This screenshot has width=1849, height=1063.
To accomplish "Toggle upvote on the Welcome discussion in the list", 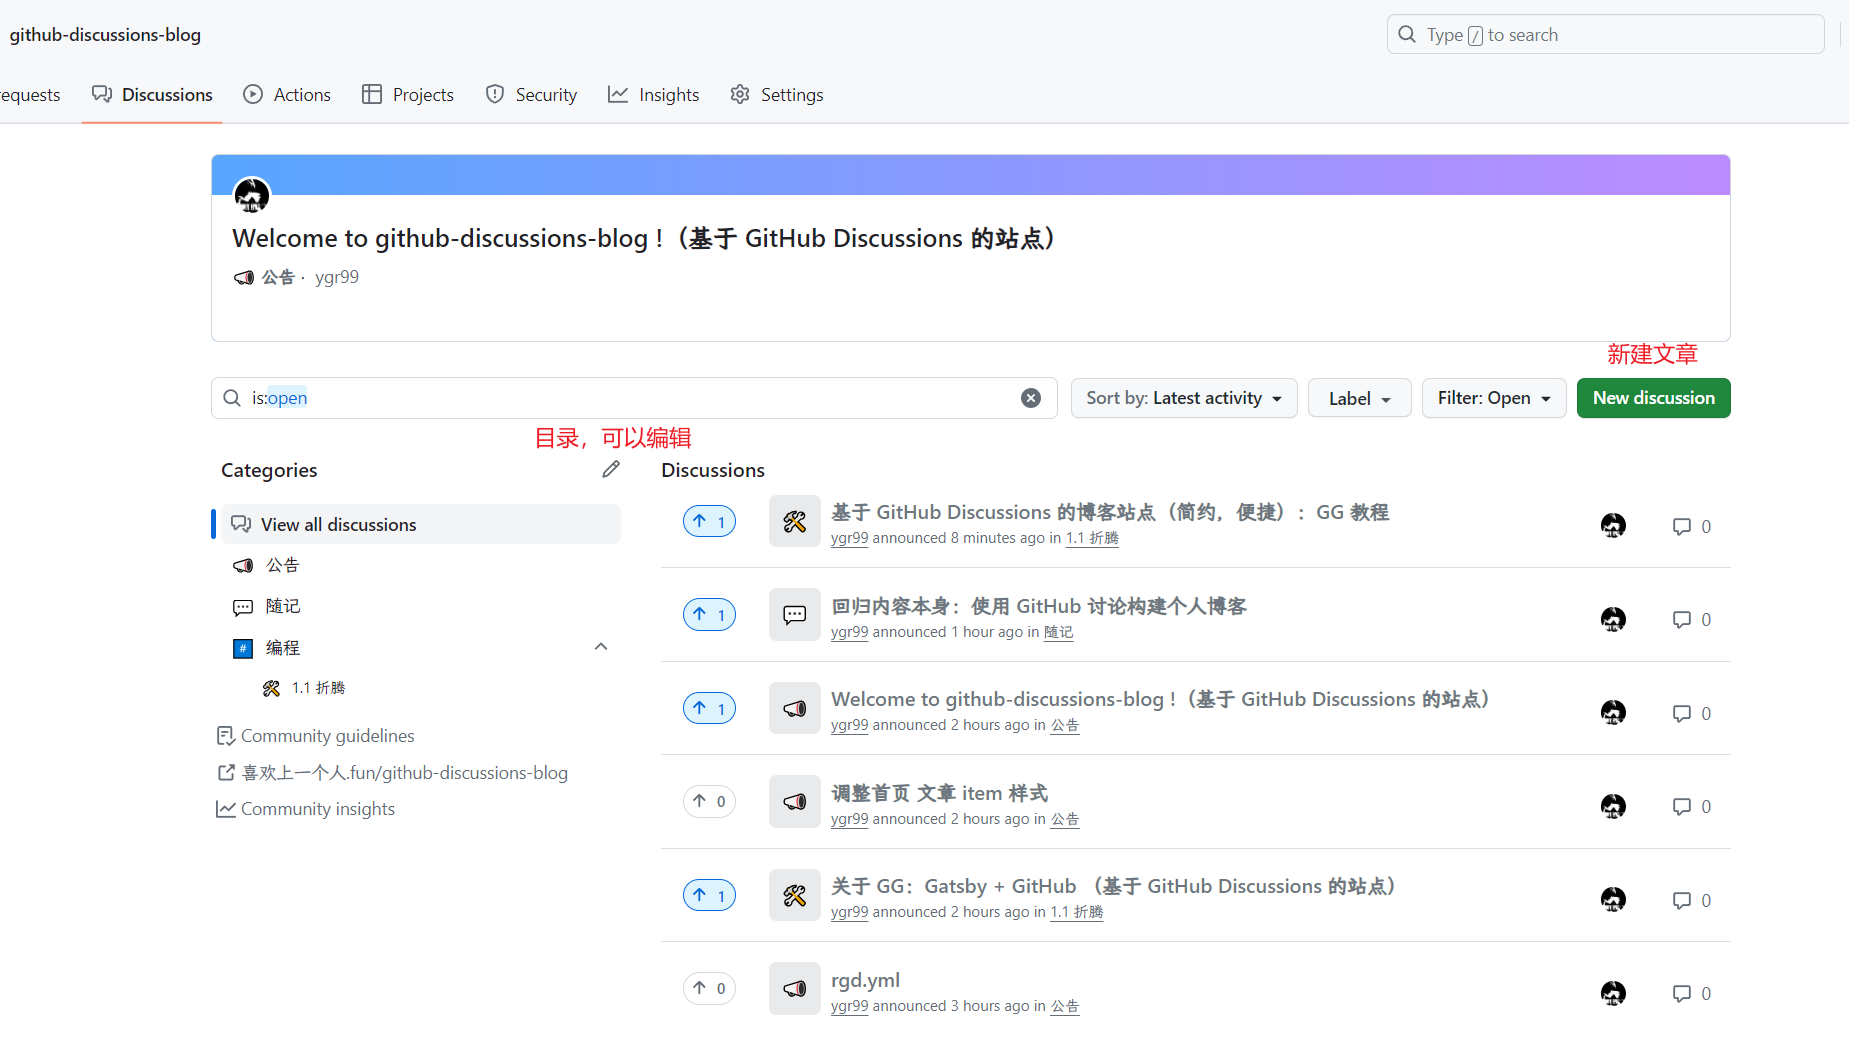I will tap(710, 708).
